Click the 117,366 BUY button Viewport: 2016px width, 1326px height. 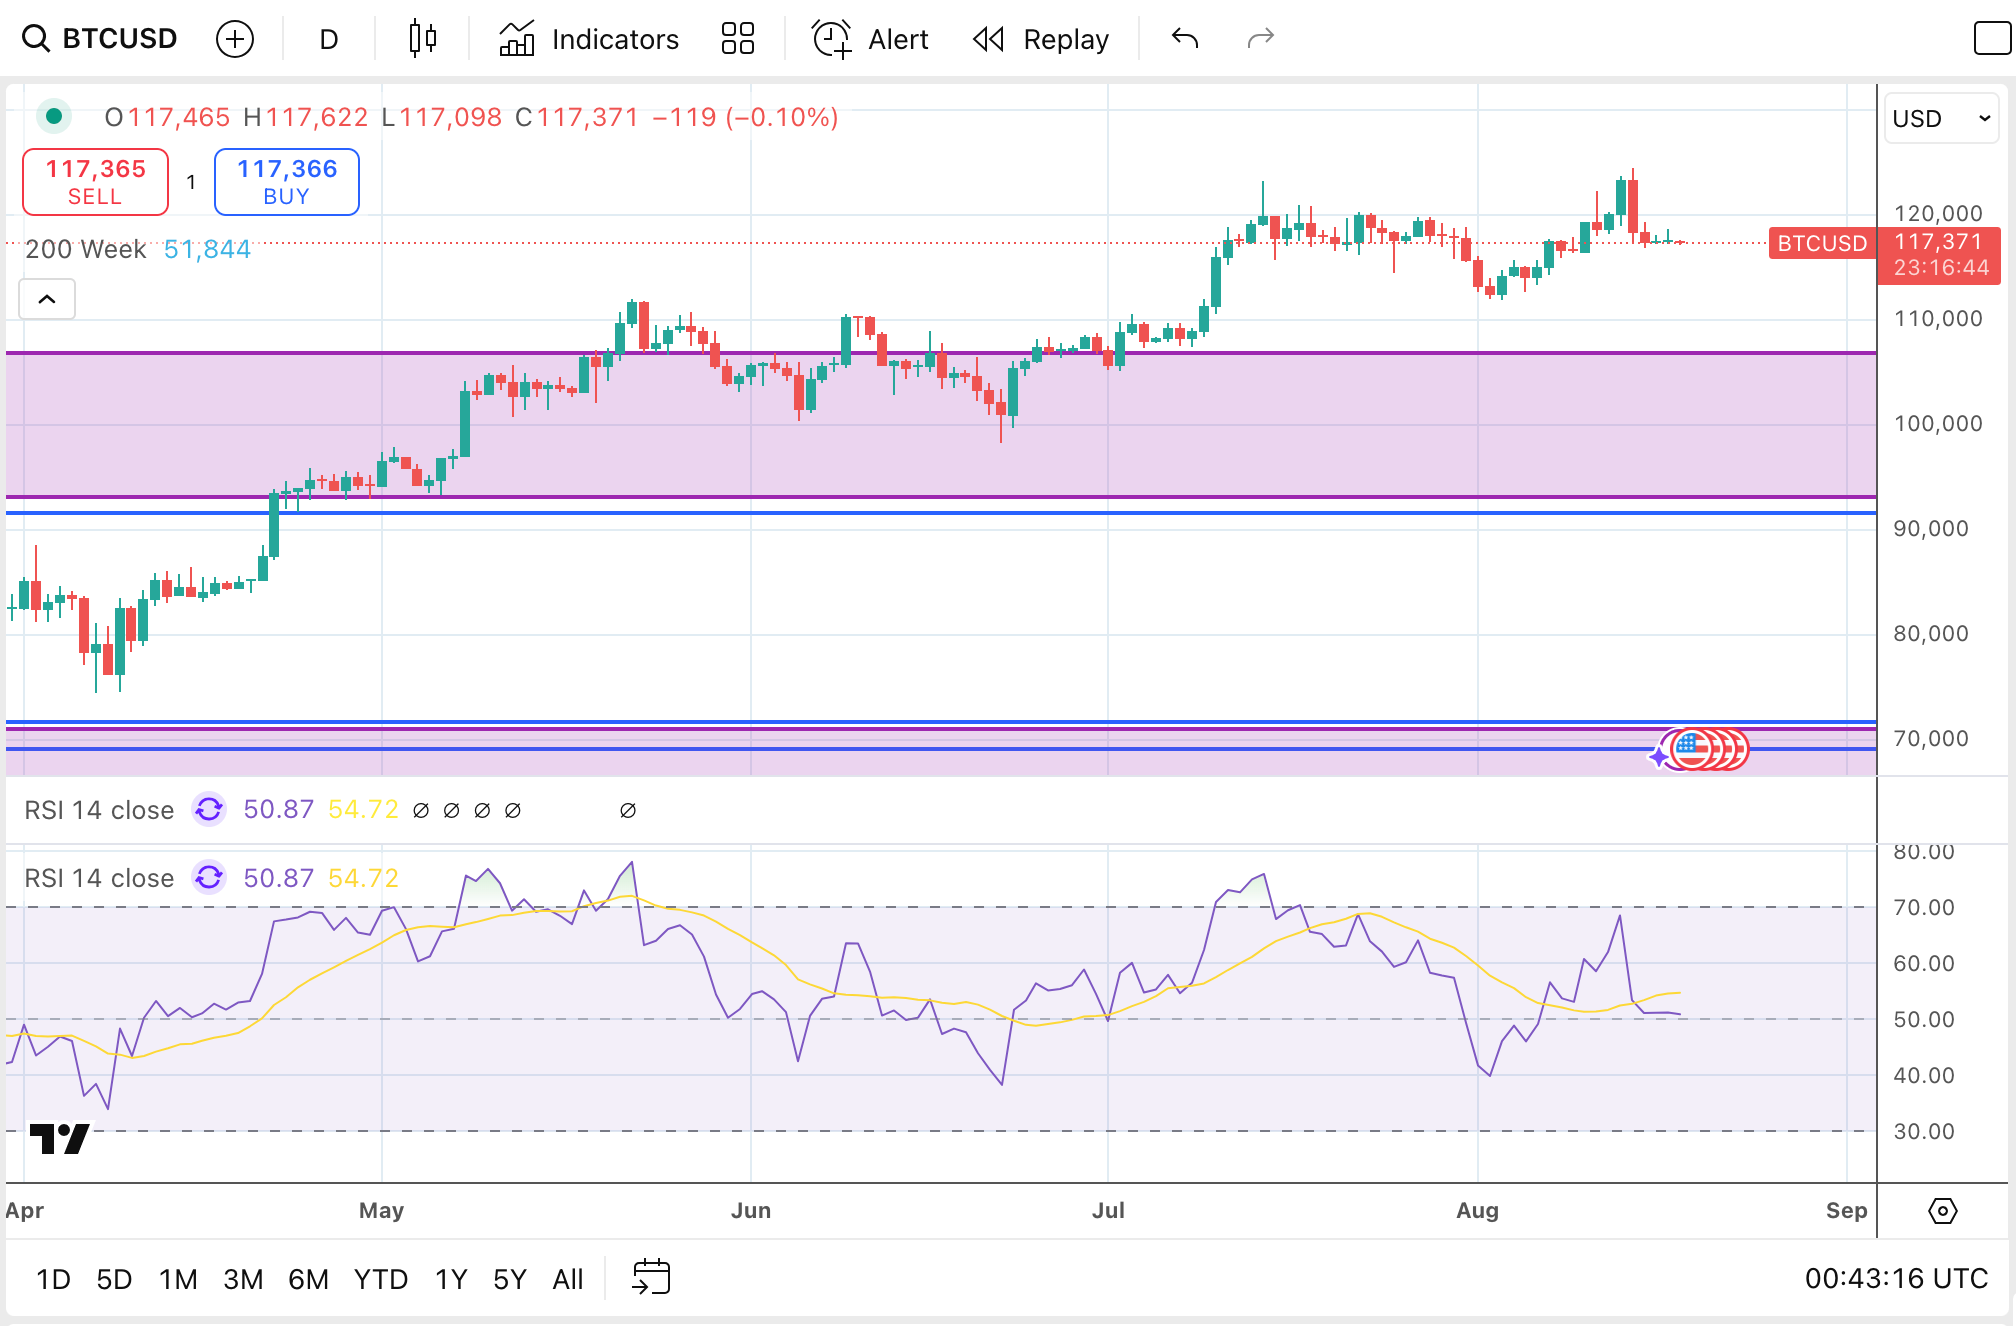click(x=287, y=182)
